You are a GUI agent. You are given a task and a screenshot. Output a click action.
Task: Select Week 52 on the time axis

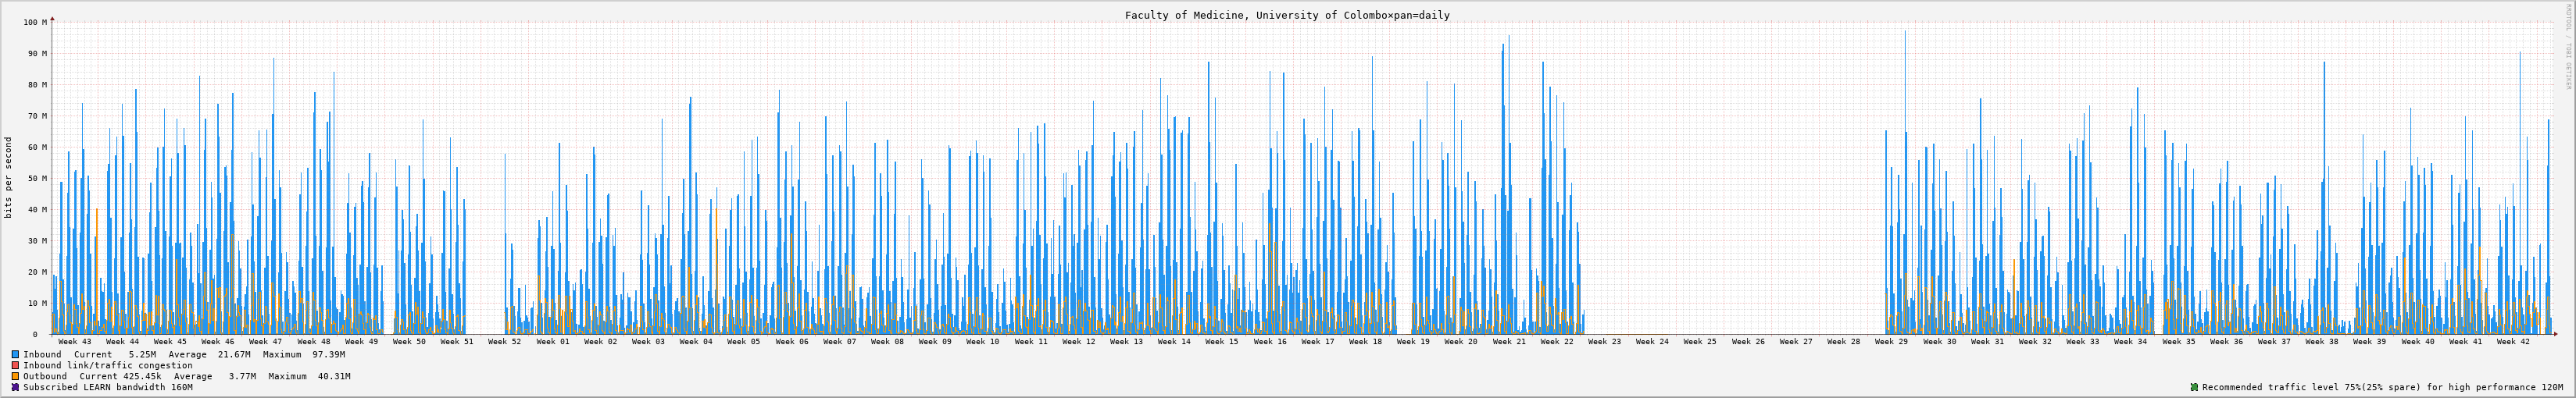click(504, 342)
